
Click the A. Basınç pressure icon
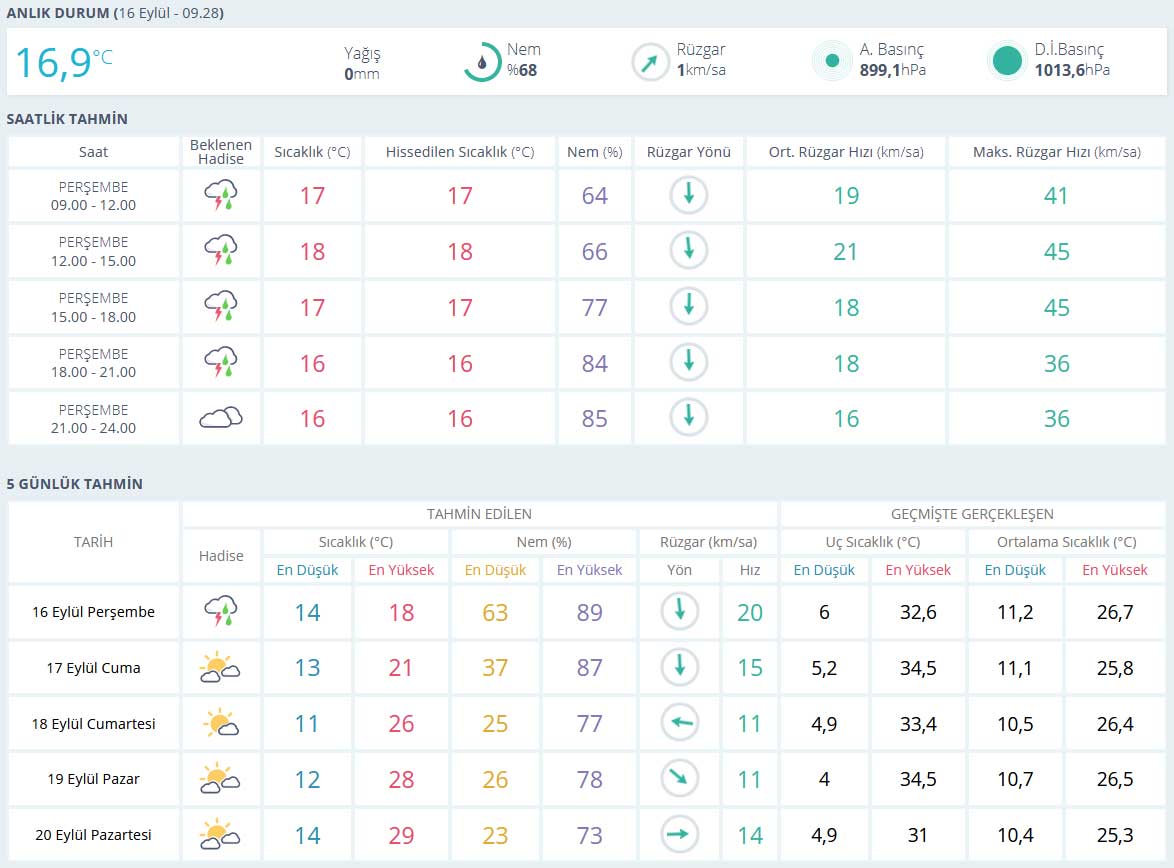click(x=831, y=61)
